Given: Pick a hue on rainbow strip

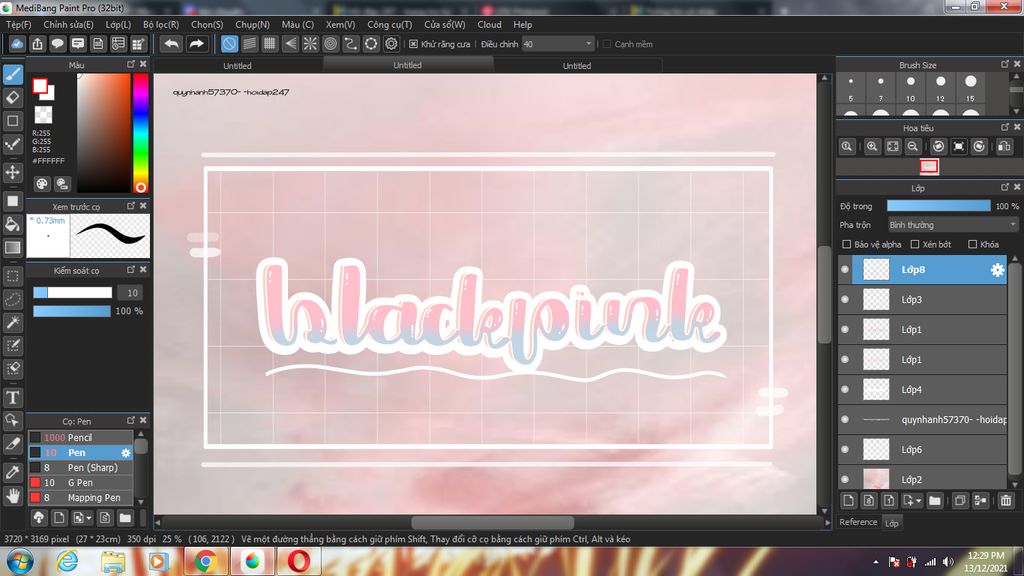Looking at the screenshot, I should point(140,133).
